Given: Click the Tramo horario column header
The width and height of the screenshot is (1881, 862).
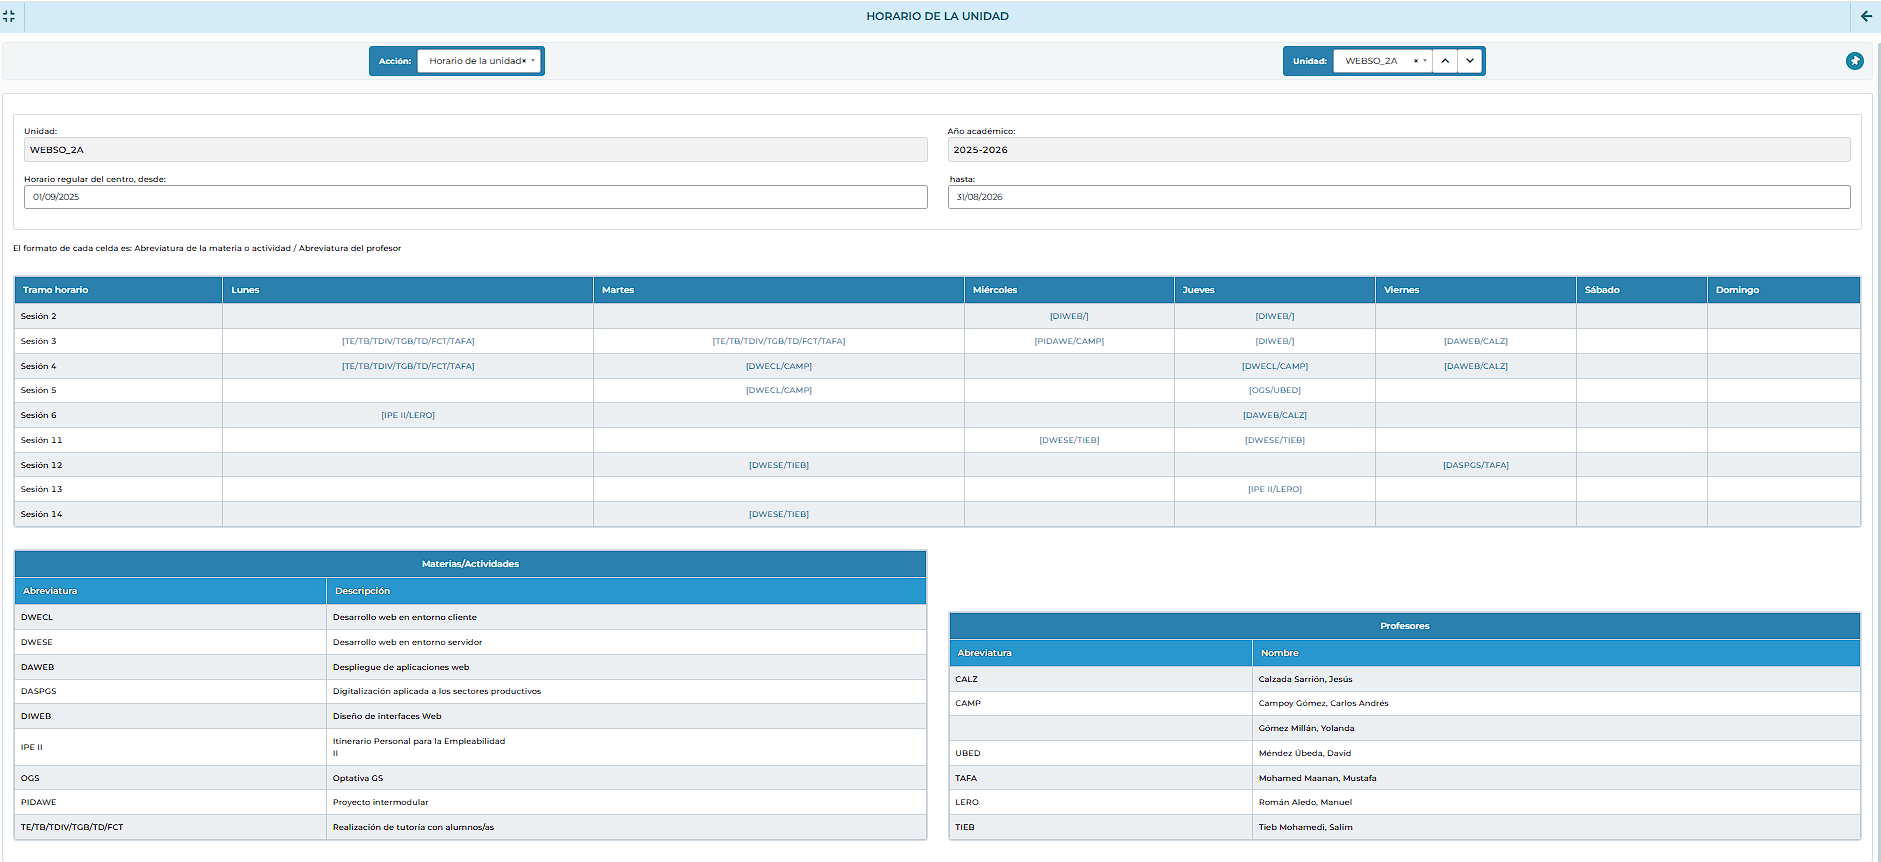Looking at the screenshot, I should click(x=56, y=290).
